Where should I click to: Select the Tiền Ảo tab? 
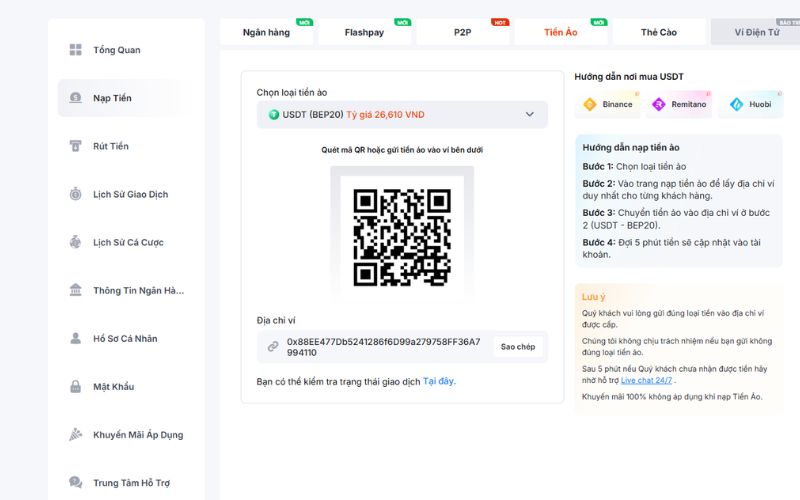[561, 32]
